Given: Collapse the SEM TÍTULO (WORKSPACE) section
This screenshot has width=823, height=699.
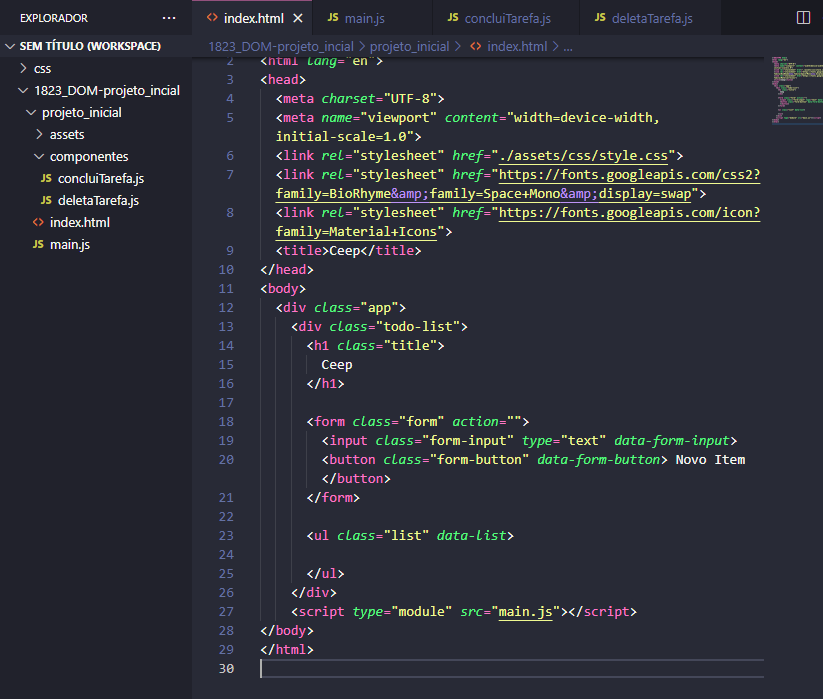Looking at the screenshot, I should (9, 46).
